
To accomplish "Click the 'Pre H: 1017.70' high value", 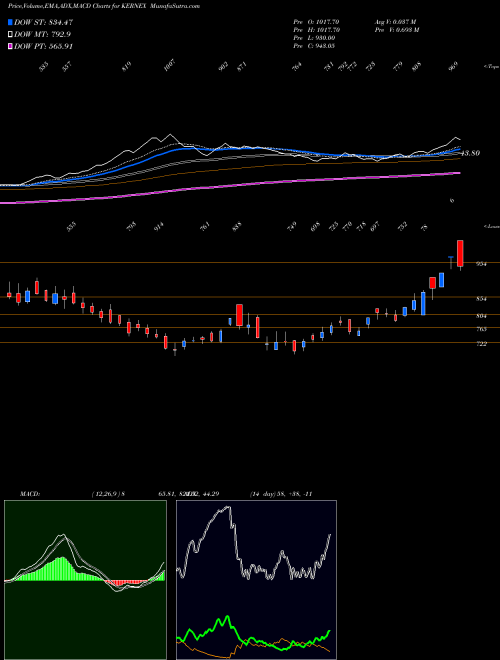I will coord(316,29).
